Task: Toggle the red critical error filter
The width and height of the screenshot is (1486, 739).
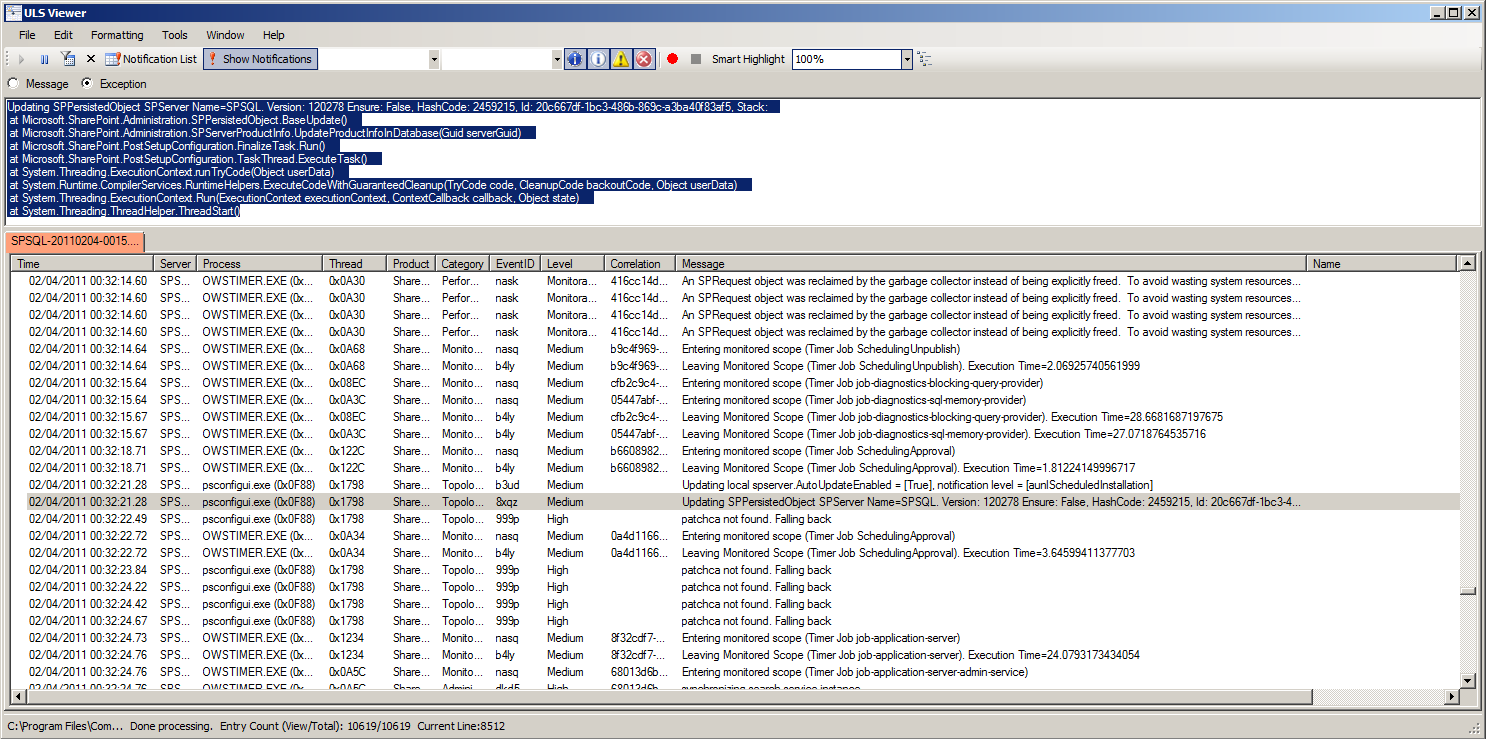Action: click(645, 59)
